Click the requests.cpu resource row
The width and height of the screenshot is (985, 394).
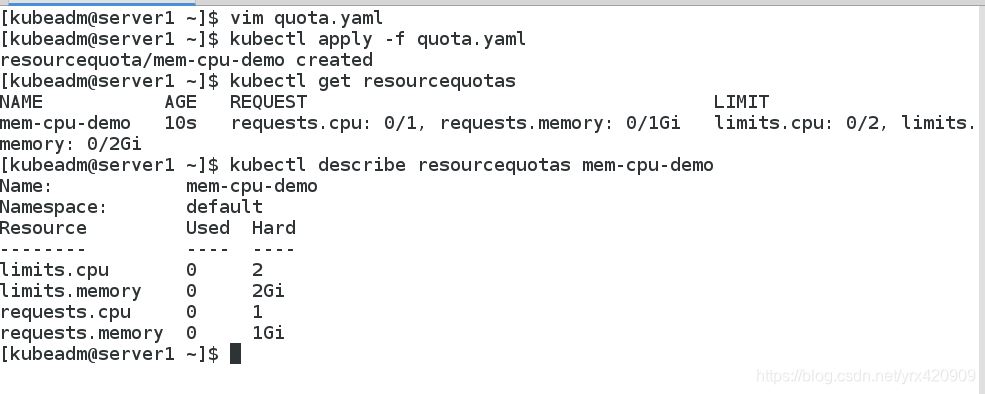(131, 312)
